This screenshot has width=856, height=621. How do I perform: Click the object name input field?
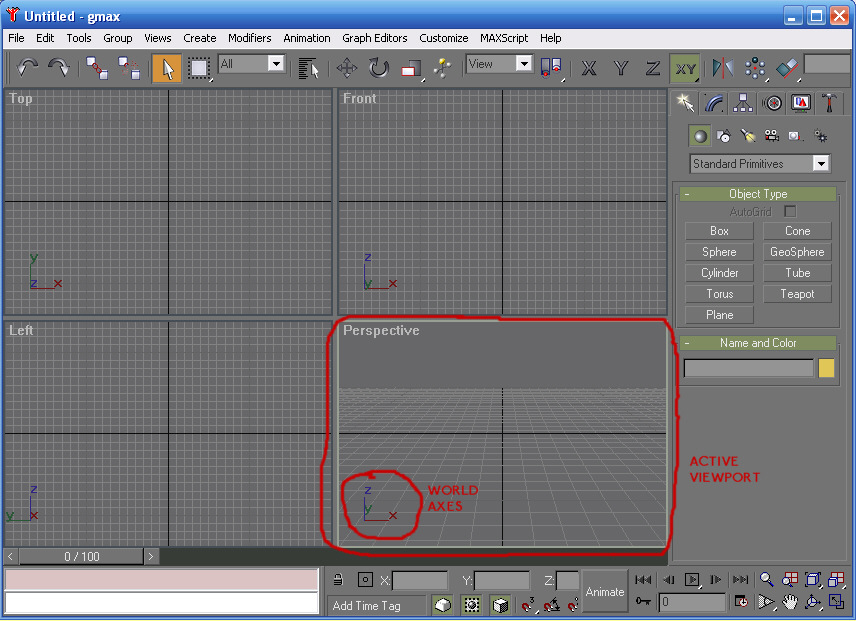[748, 368]
